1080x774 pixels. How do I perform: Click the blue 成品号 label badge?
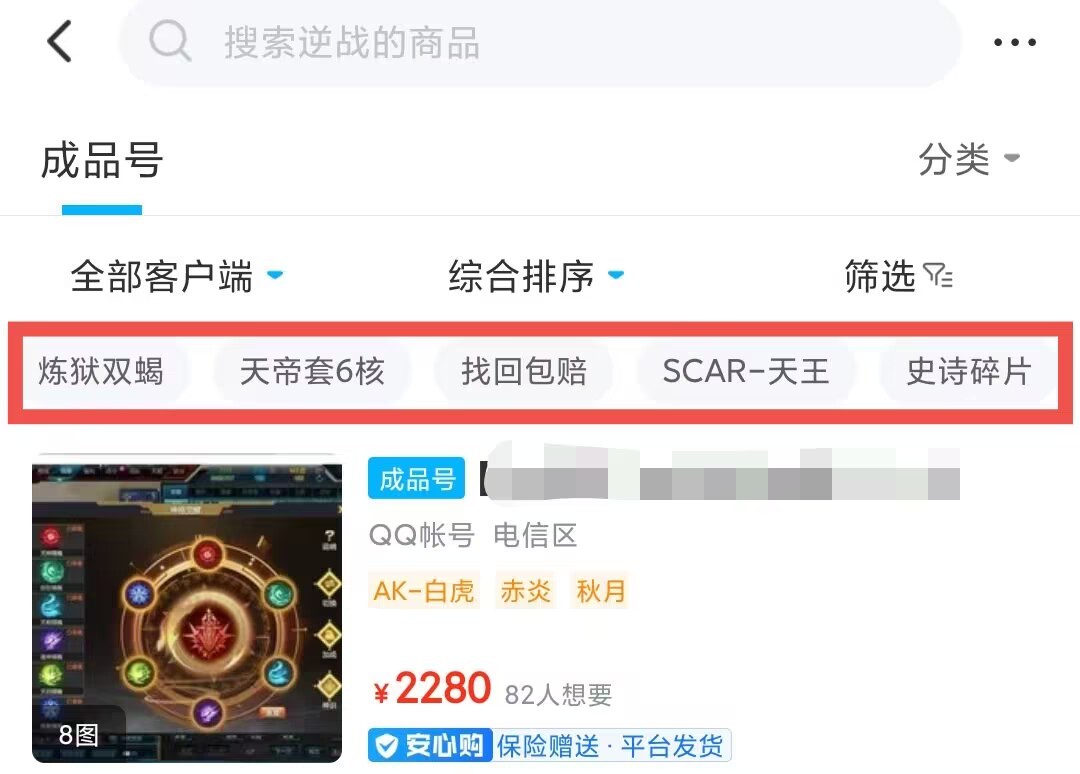(x=417, y=479)
